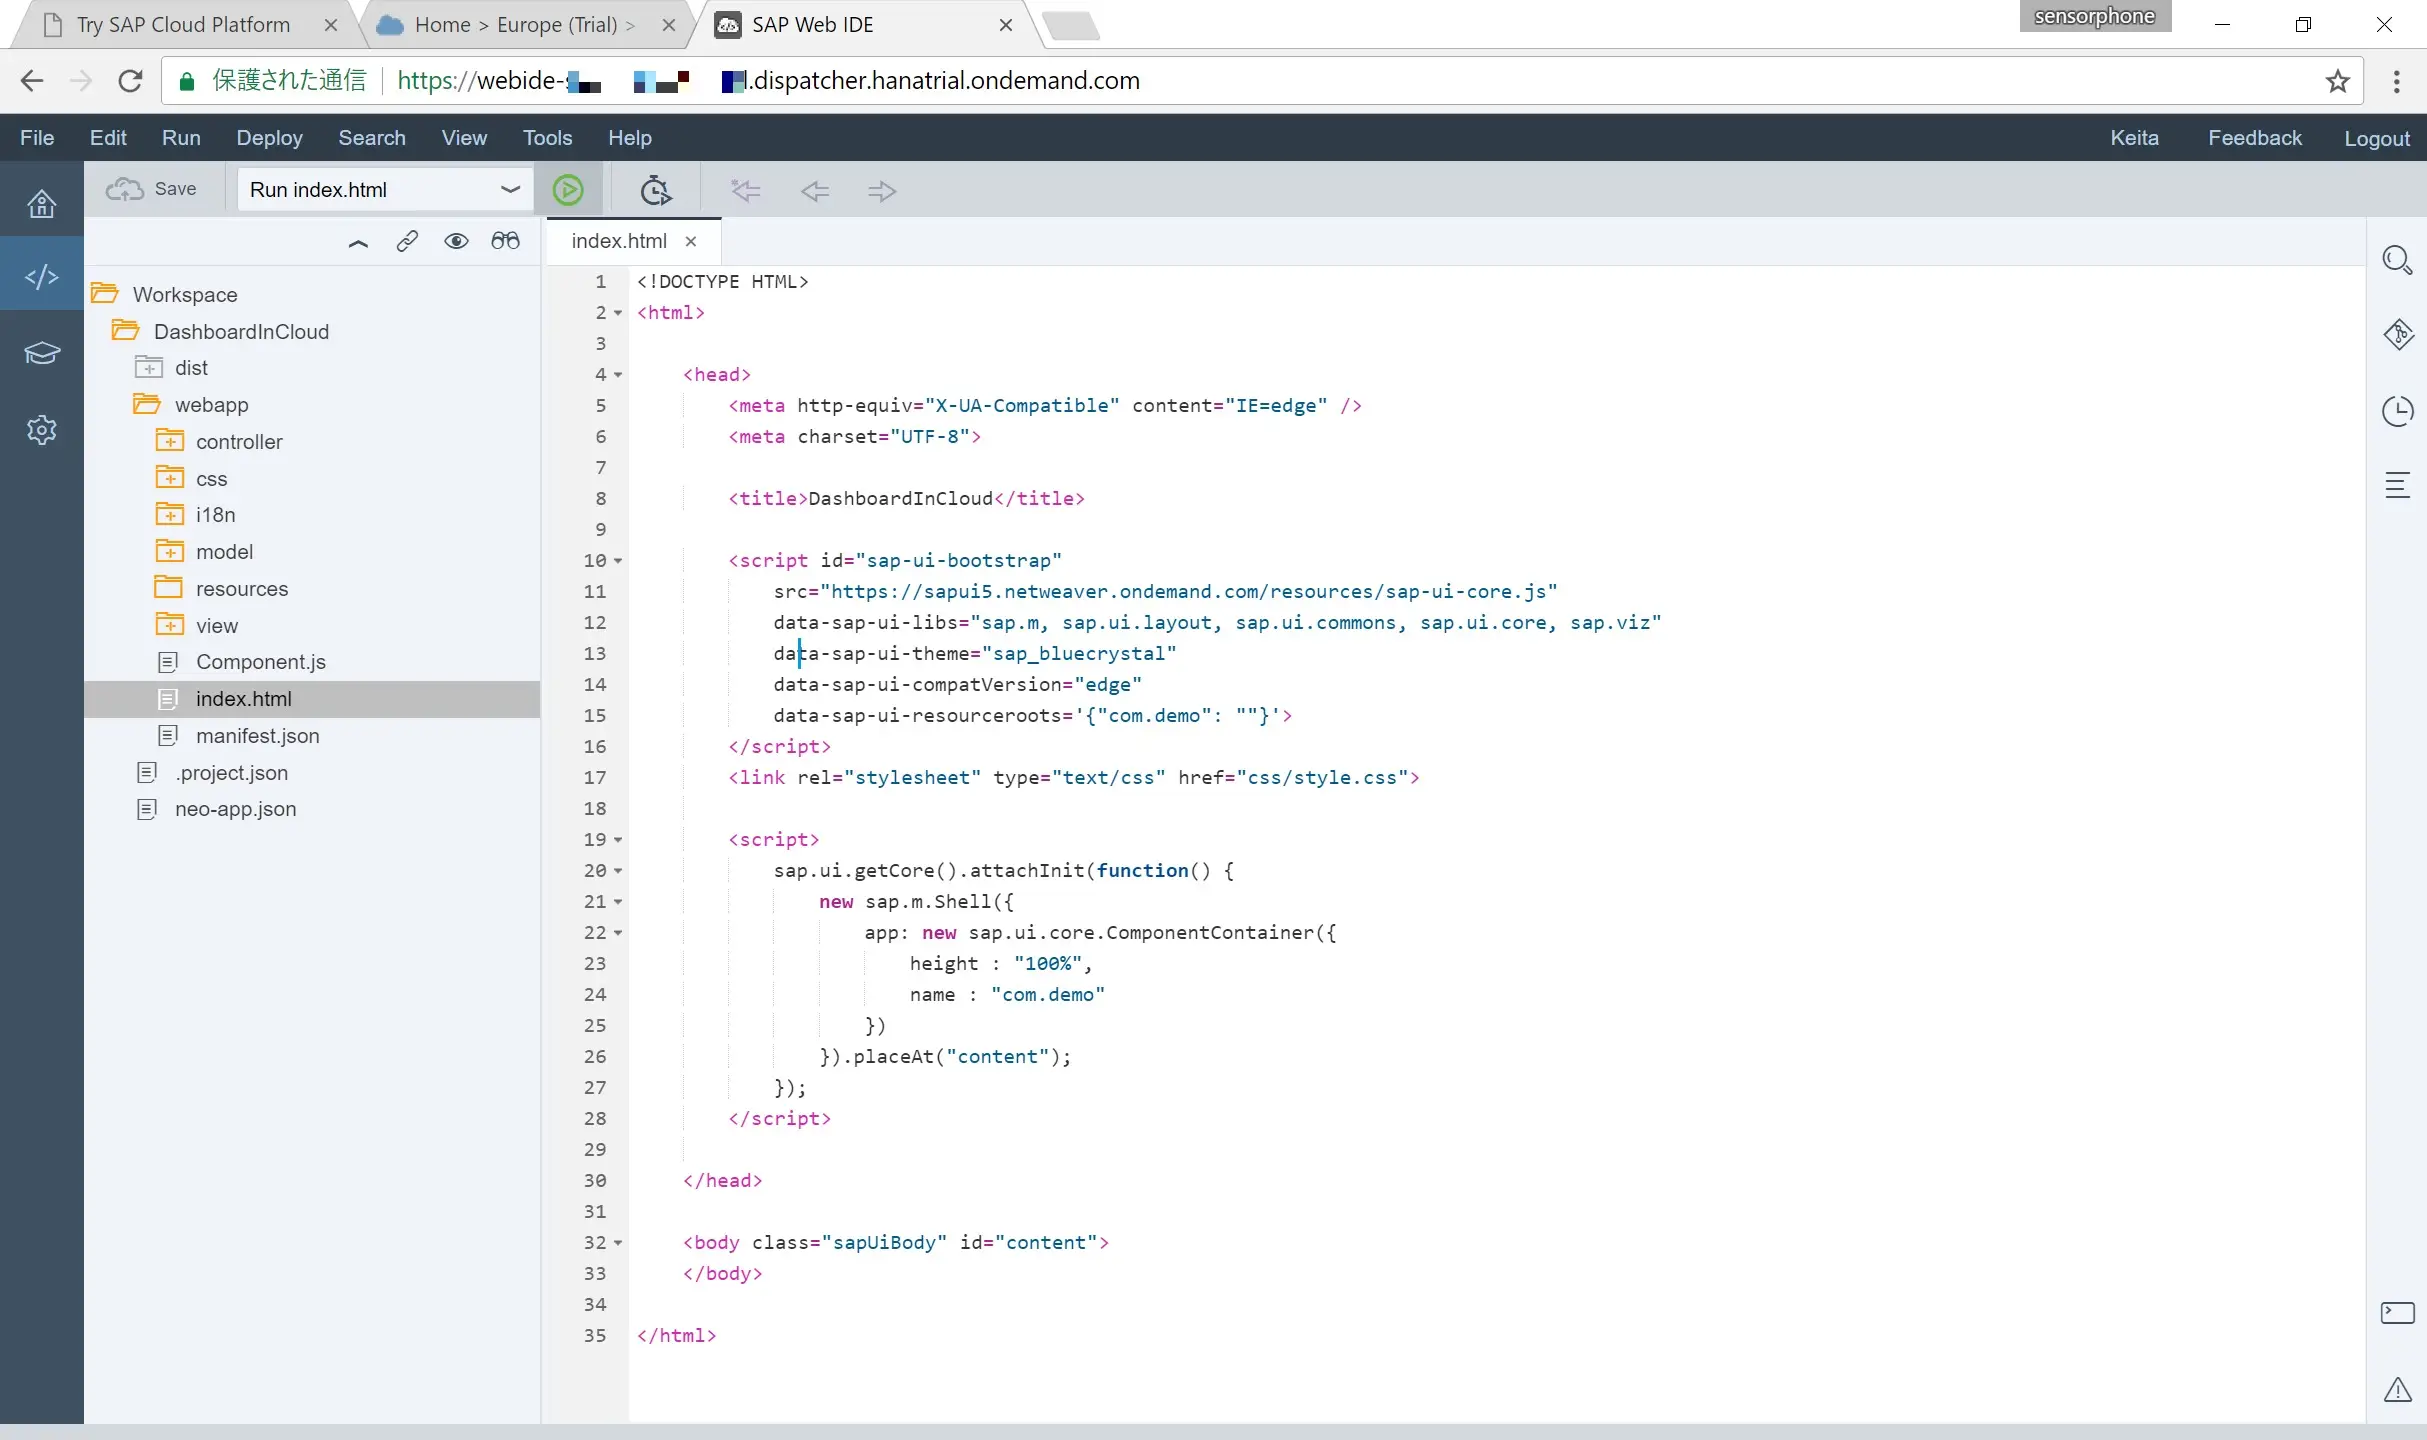Viewport: 2427px width, 1440px height.
Task: Open the Development code perspective icon
Action: pyautogui.click(x=41, y=276)
